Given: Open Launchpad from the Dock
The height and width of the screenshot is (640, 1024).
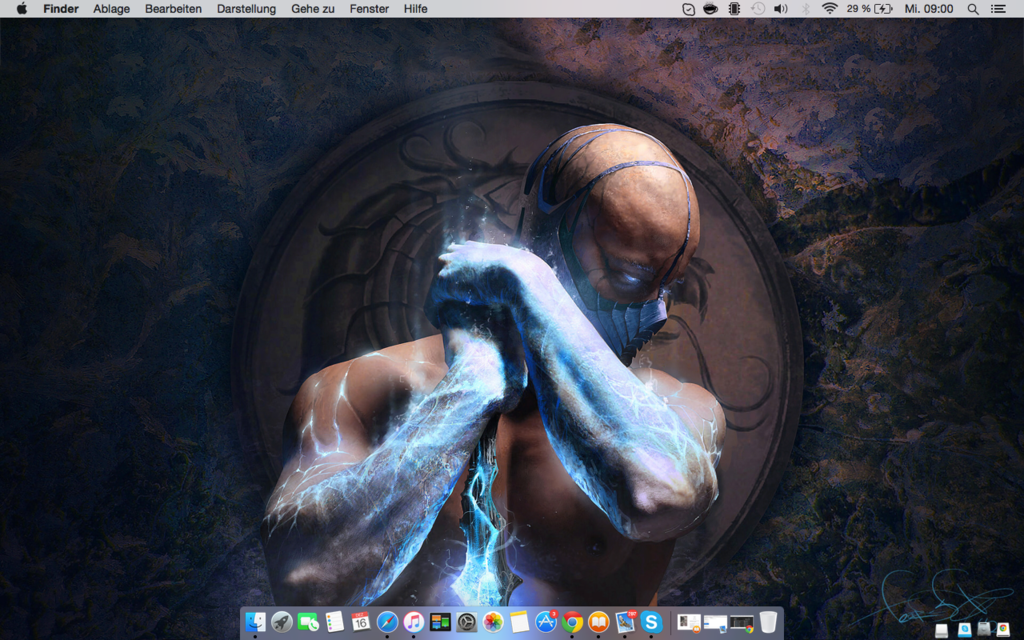Looking at the screenshot, I should (x=282, y=622).
